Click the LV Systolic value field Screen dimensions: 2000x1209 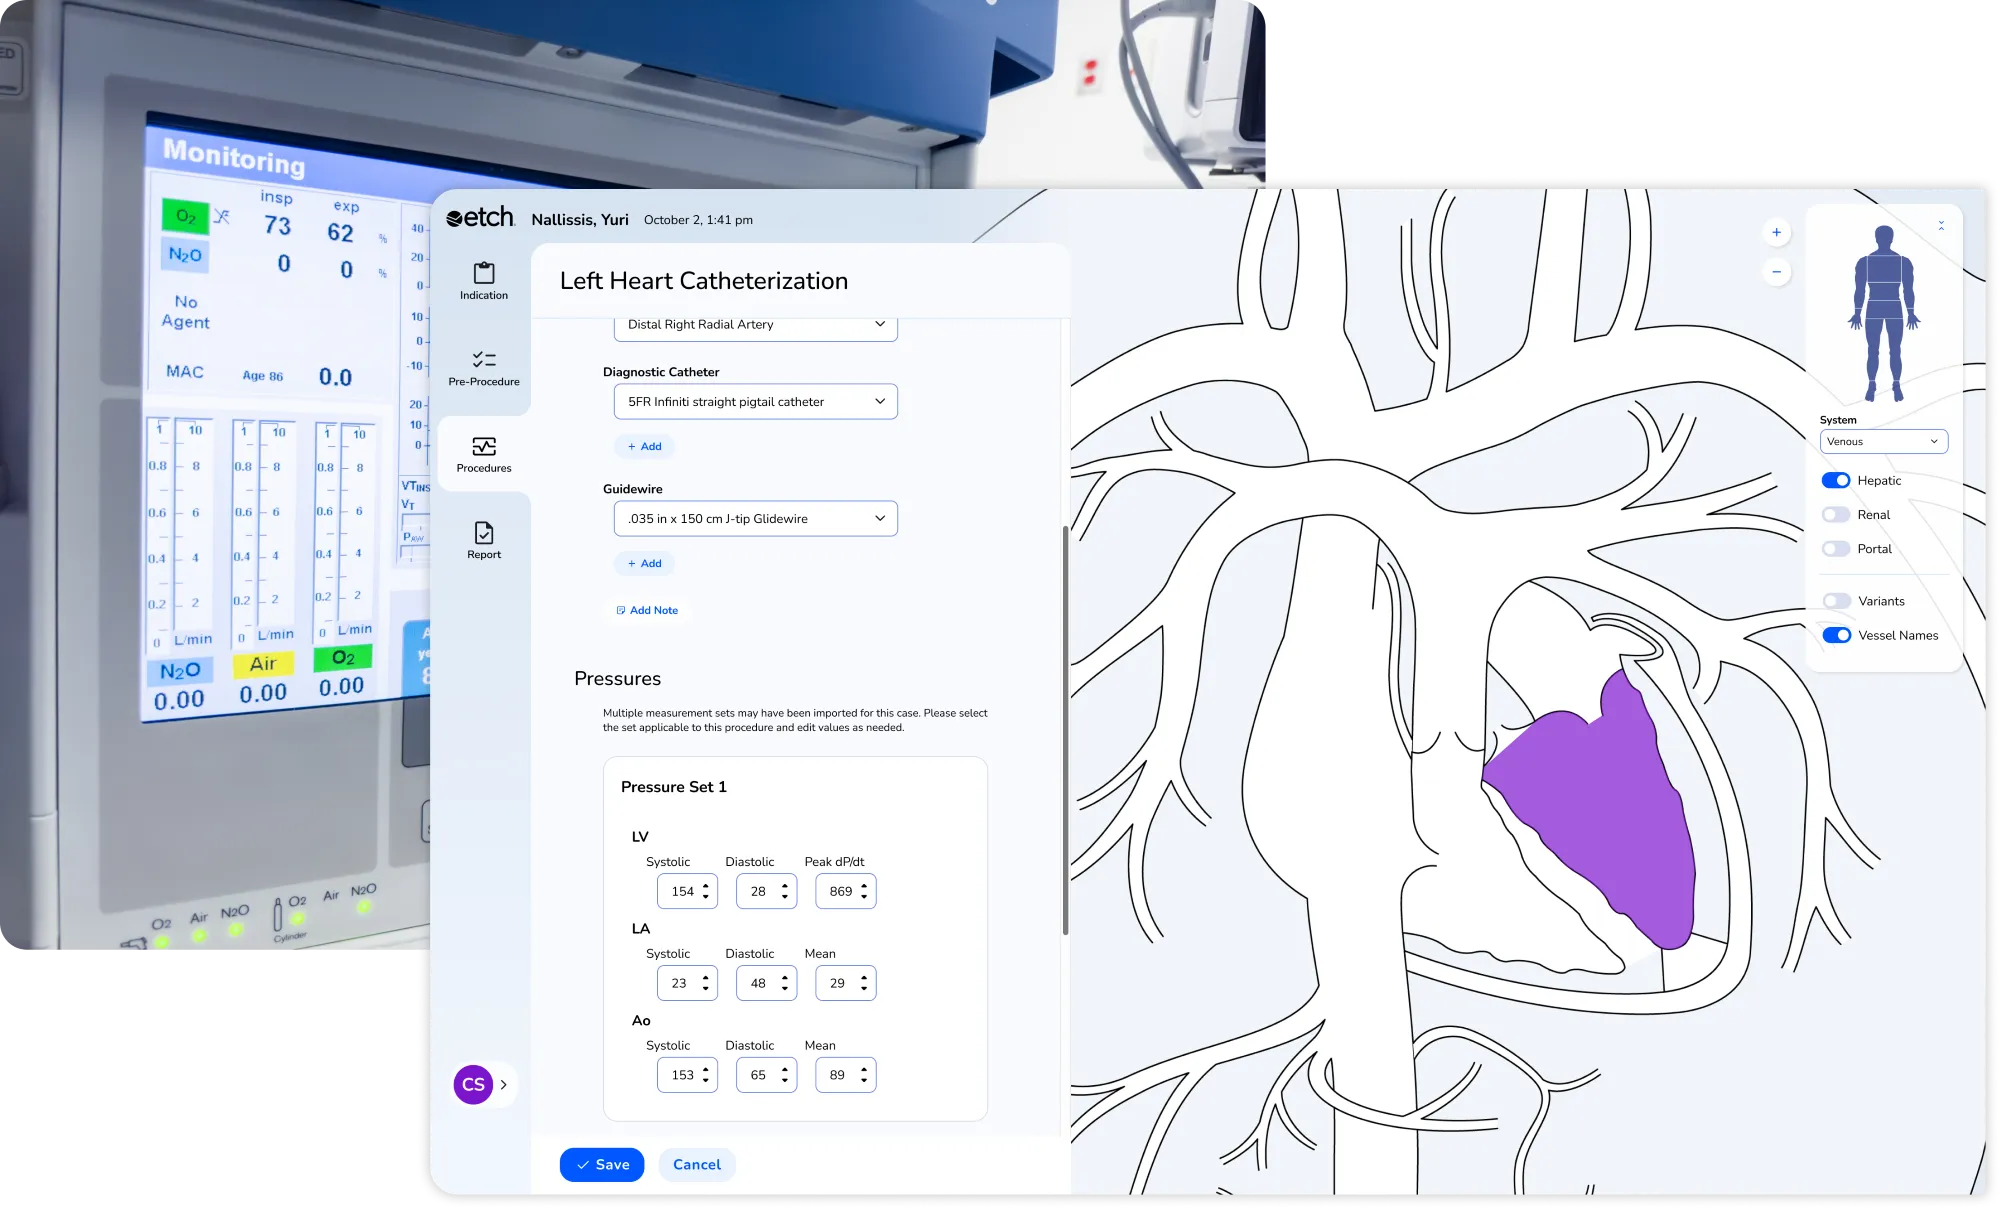click(x=681, y=892)
